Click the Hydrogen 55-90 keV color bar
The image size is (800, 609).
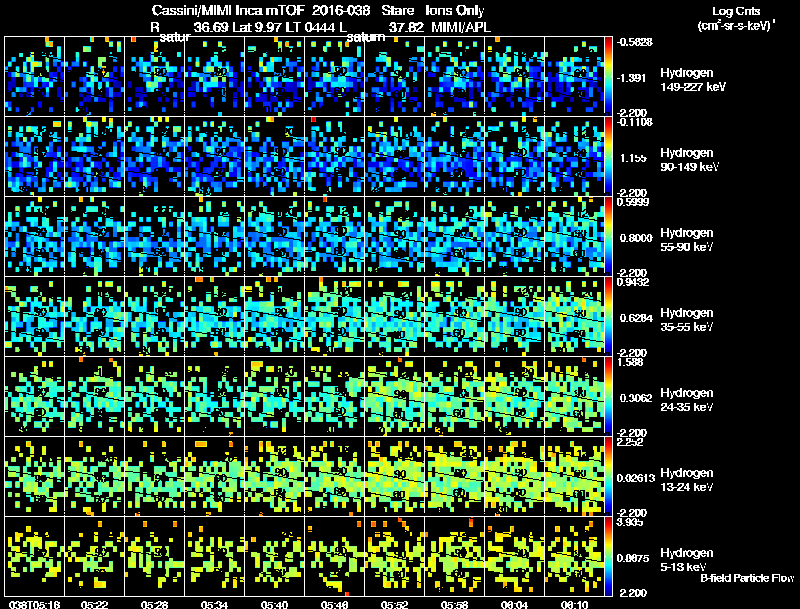pos(608,235)
